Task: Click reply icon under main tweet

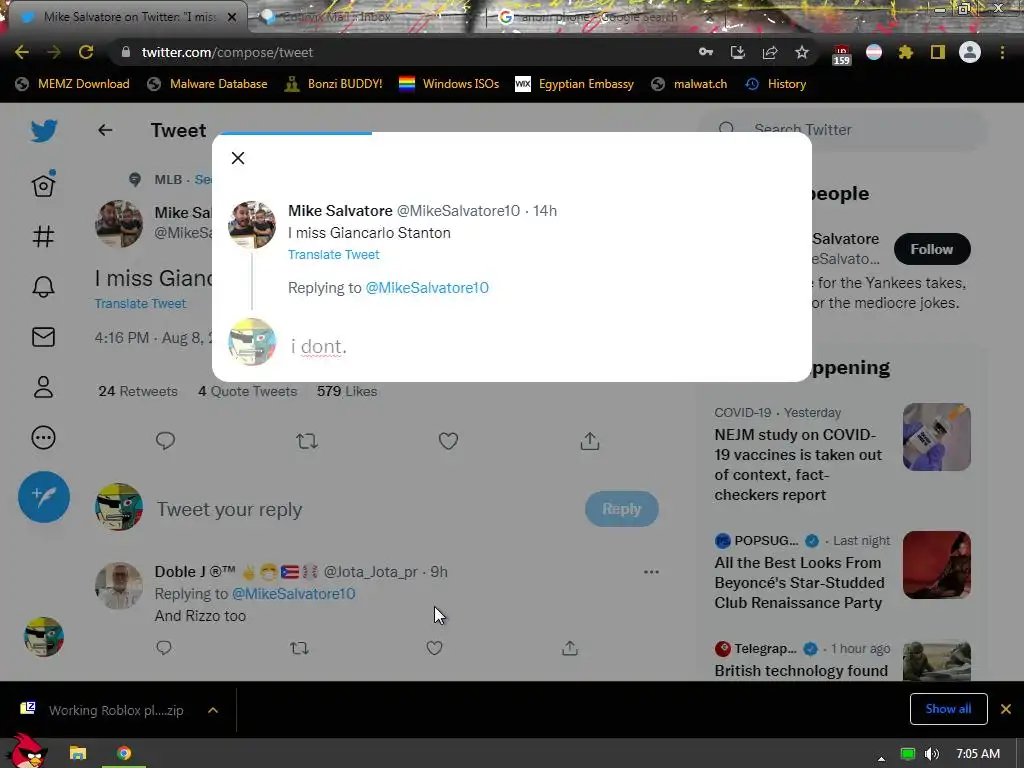Action: pyautogui.click(x=165, y=441)
